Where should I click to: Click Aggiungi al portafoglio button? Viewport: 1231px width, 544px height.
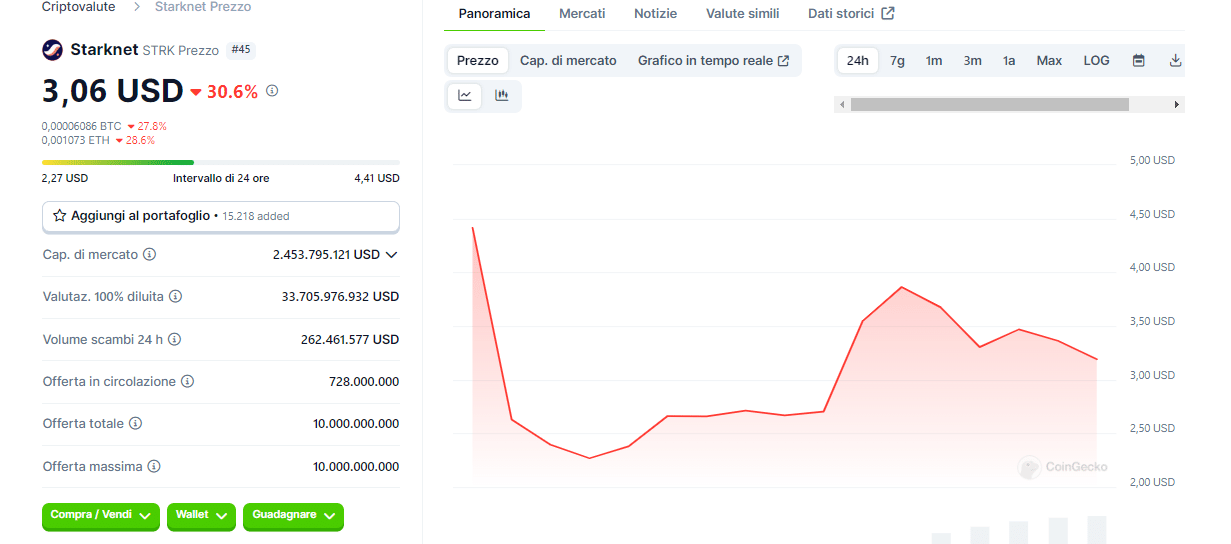pyautogui.click(x=220, y=216)
